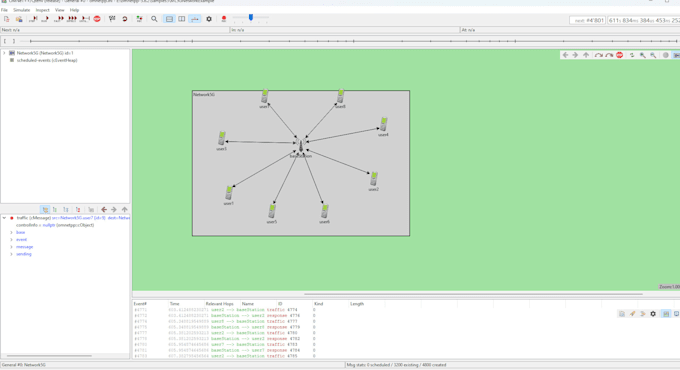Viewport: 680px width, 370px height.
Task: Toggle grouped mode in object inspector
Action: (45, 210)
